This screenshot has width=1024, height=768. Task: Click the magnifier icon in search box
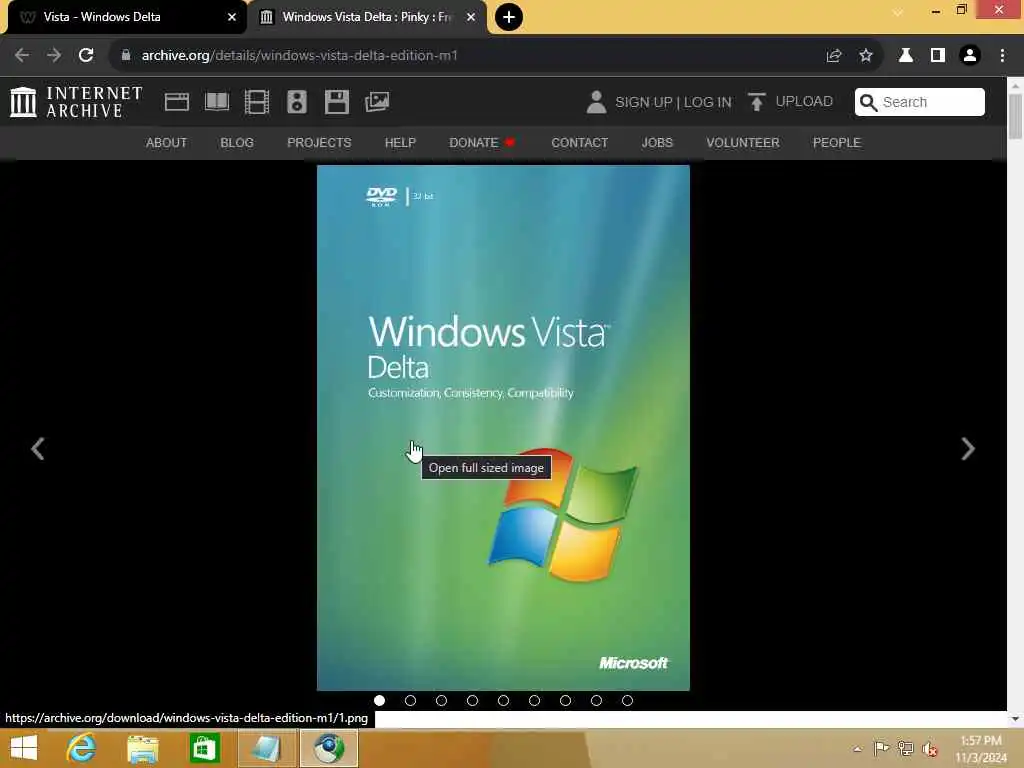tap(868, 103)
